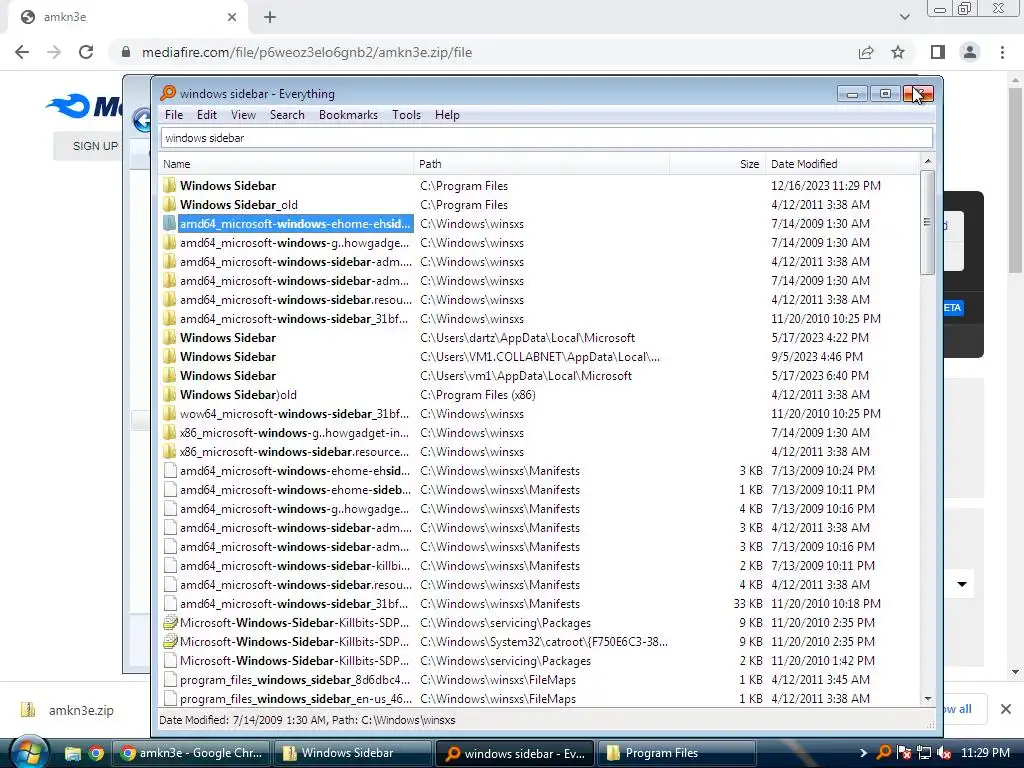Select the Windows Sidebar)old folder icon
This screenshot has height=768, width=1024.
[170, 395]
